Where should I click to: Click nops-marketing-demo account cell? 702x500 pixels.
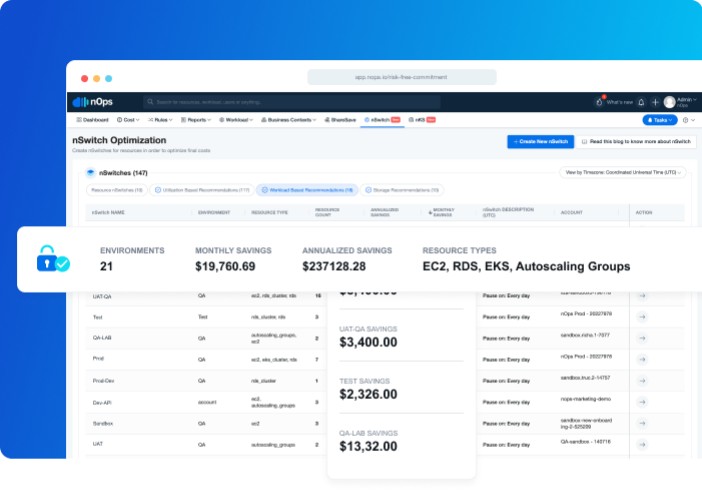pyautogui.click(x=586, y=399)
